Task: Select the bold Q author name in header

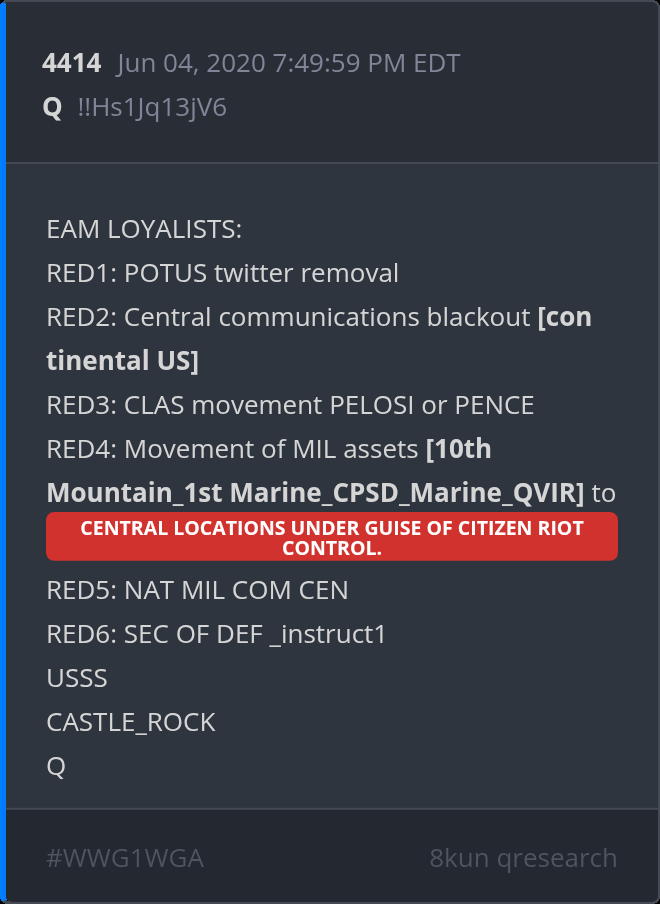Action: coord(53,107)
